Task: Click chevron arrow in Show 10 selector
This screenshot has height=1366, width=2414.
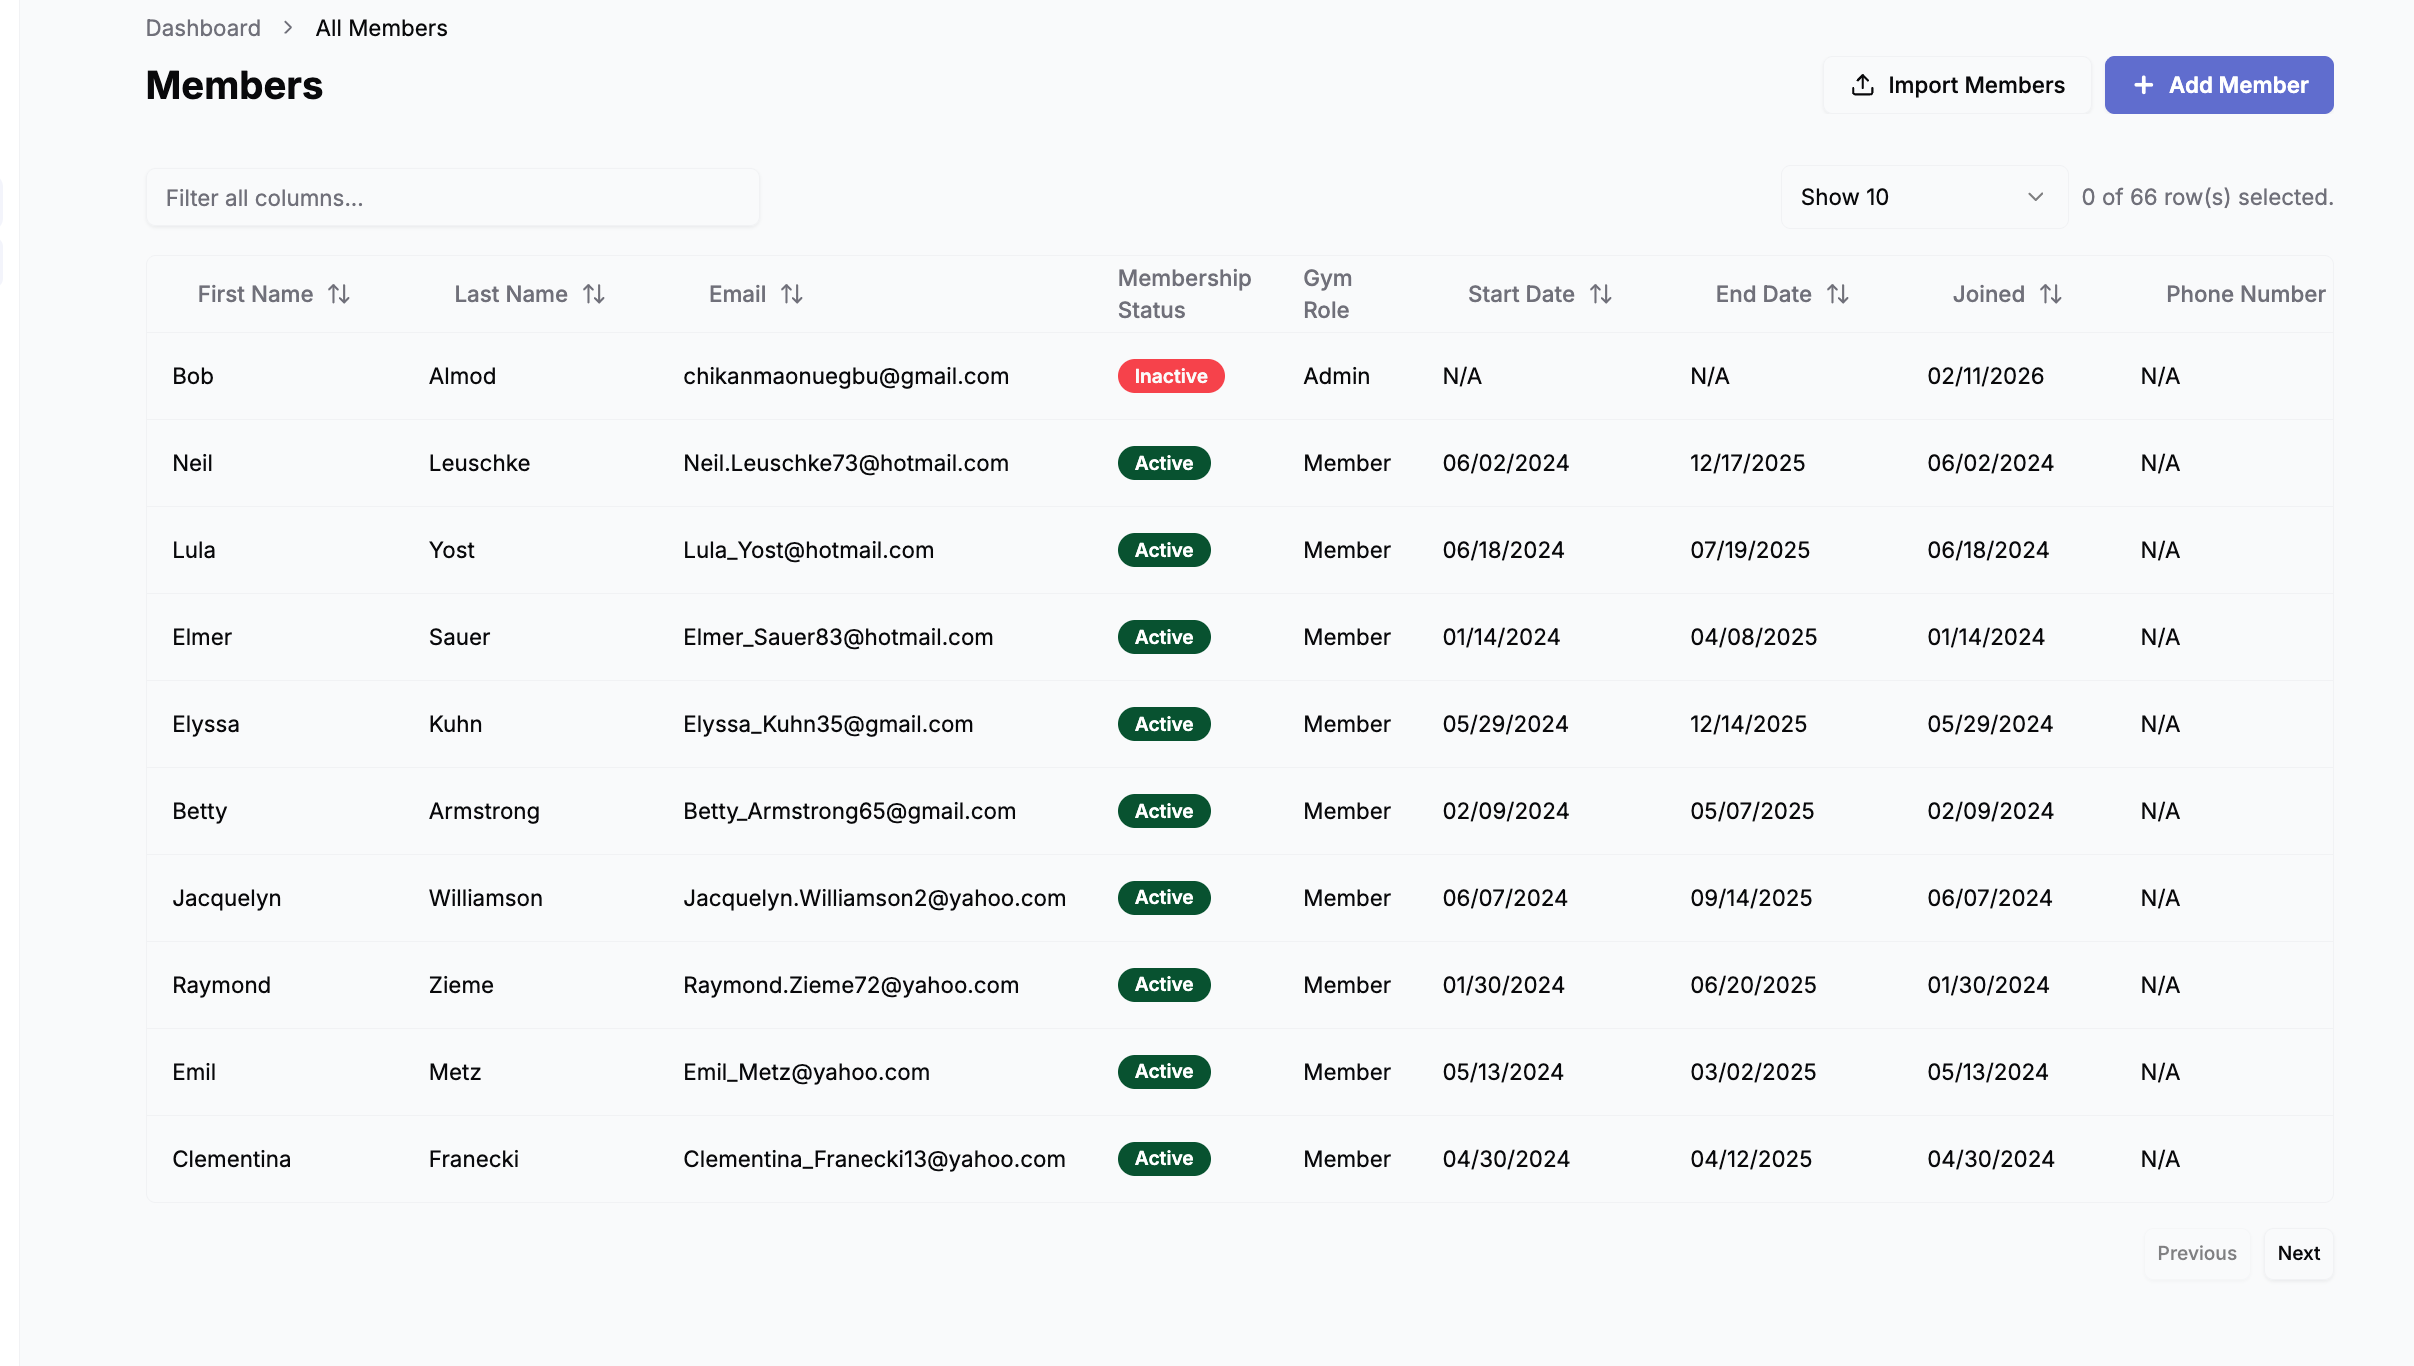Action: 2035,197
